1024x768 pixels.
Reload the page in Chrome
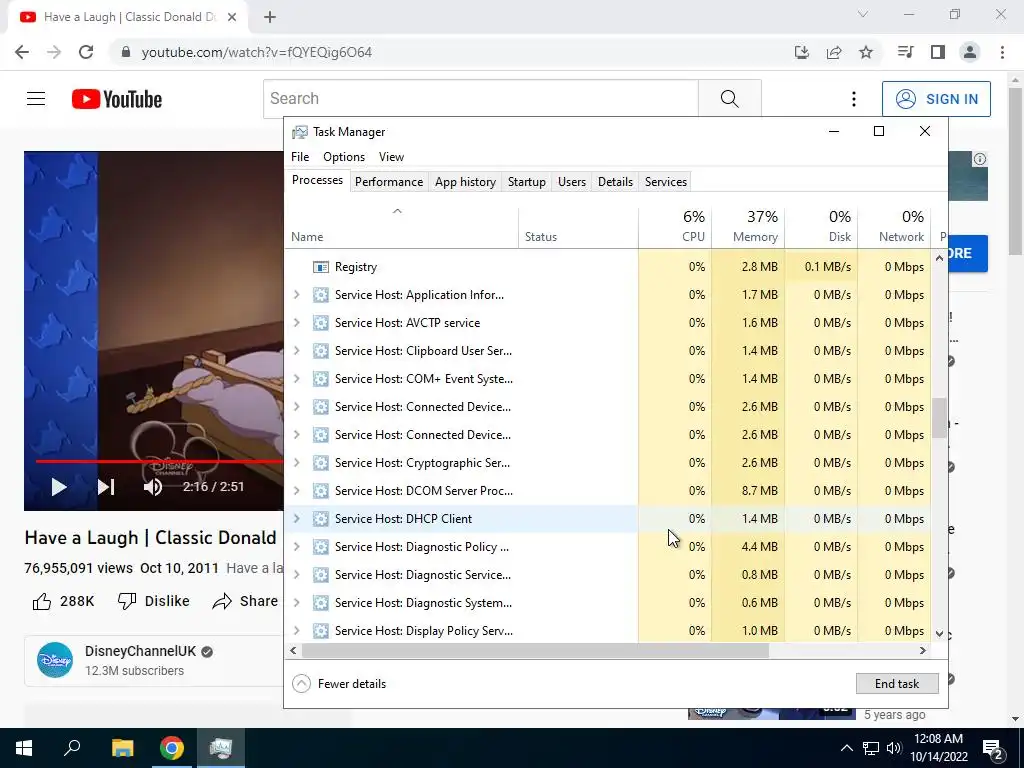86,52
